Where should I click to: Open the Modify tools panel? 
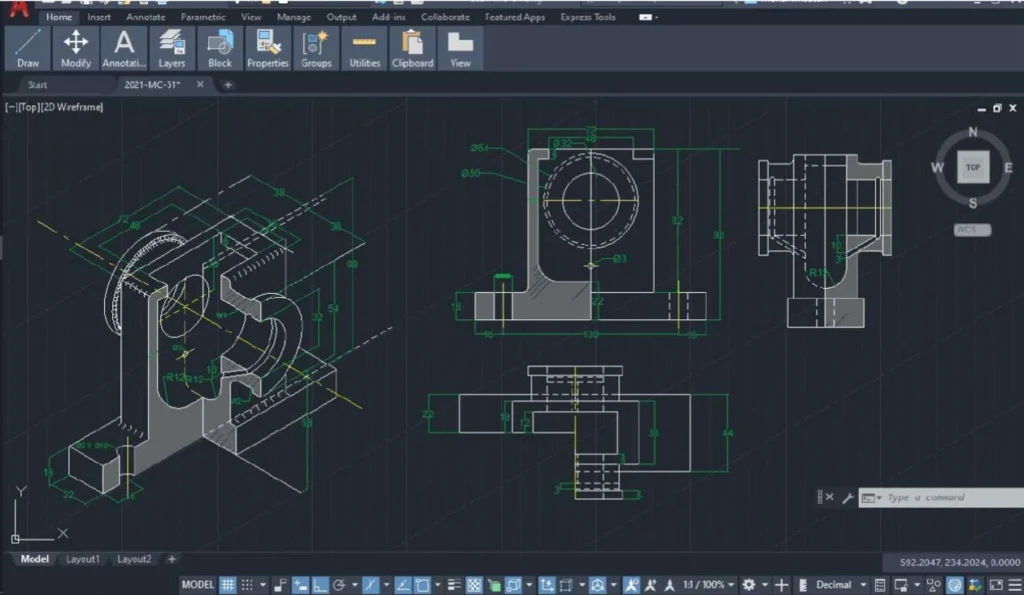tap(76, 48)
